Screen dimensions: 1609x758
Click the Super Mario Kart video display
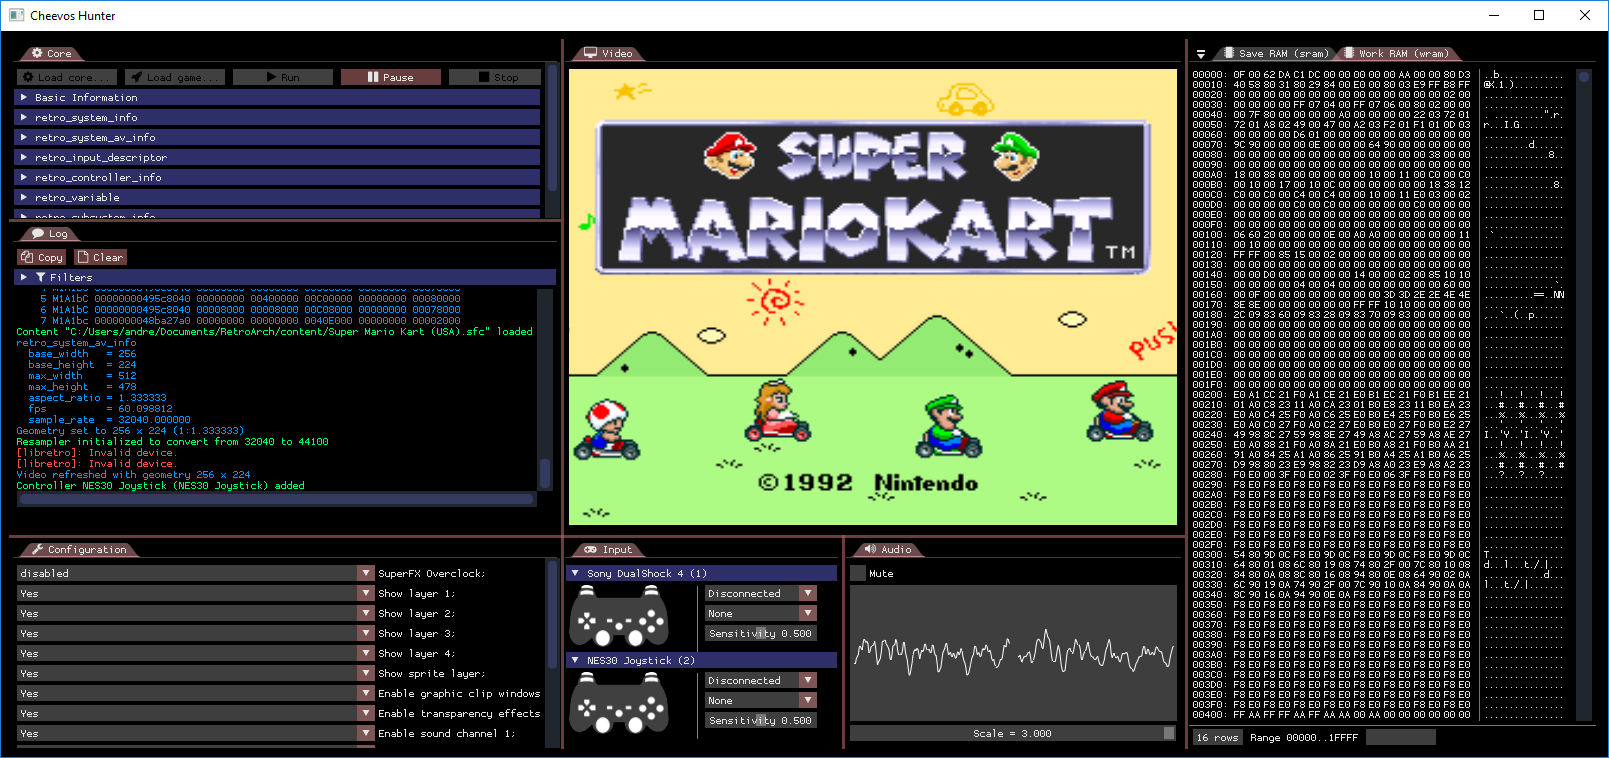[x=873, y=297]
